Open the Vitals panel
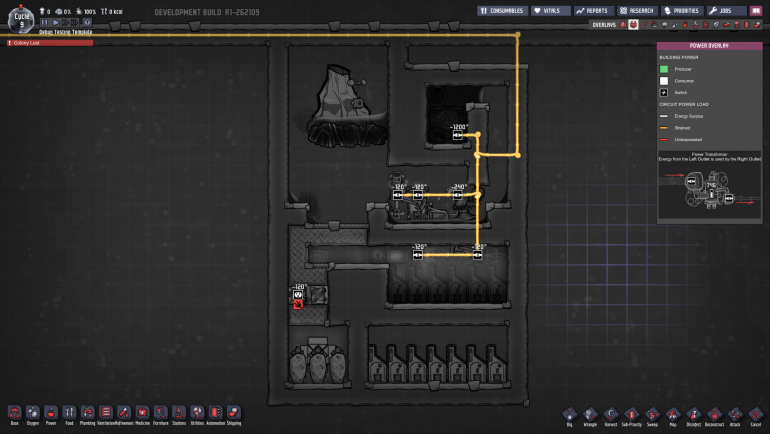Image resolution: width=770 pixels, height=434 pixels. [550, 10]
